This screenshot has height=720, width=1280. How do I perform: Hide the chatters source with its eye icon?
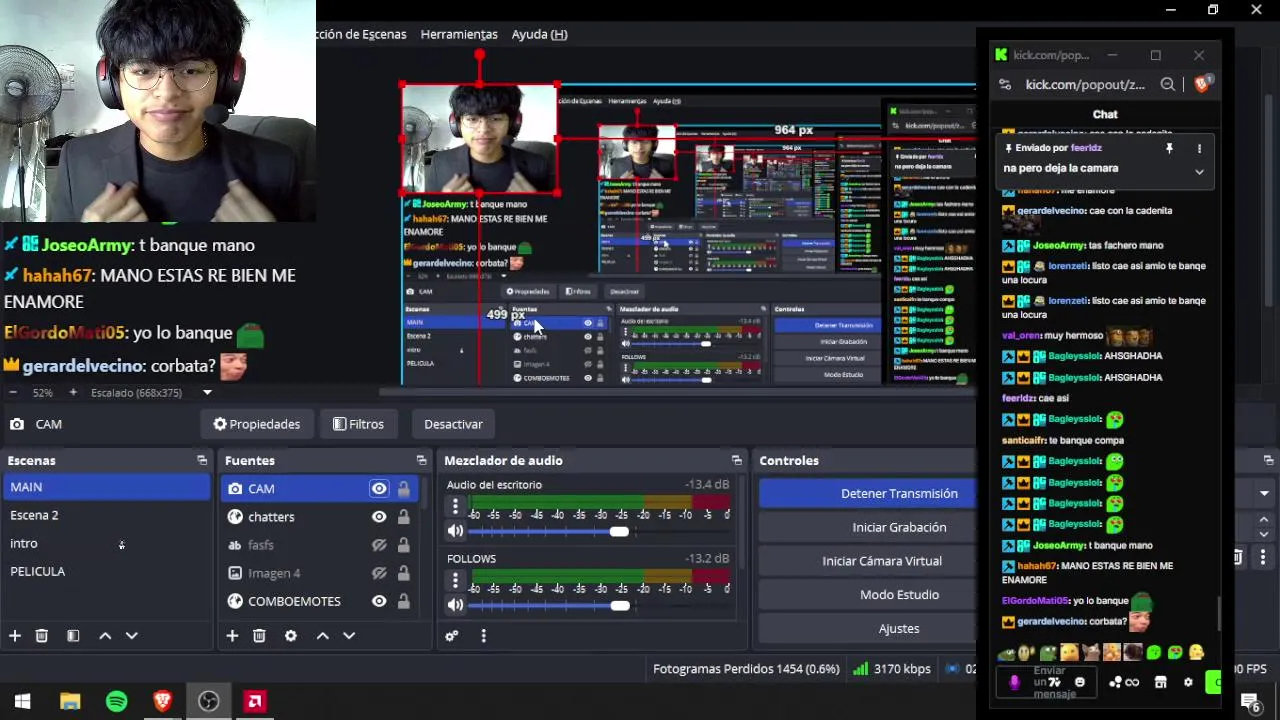point(379,517)
